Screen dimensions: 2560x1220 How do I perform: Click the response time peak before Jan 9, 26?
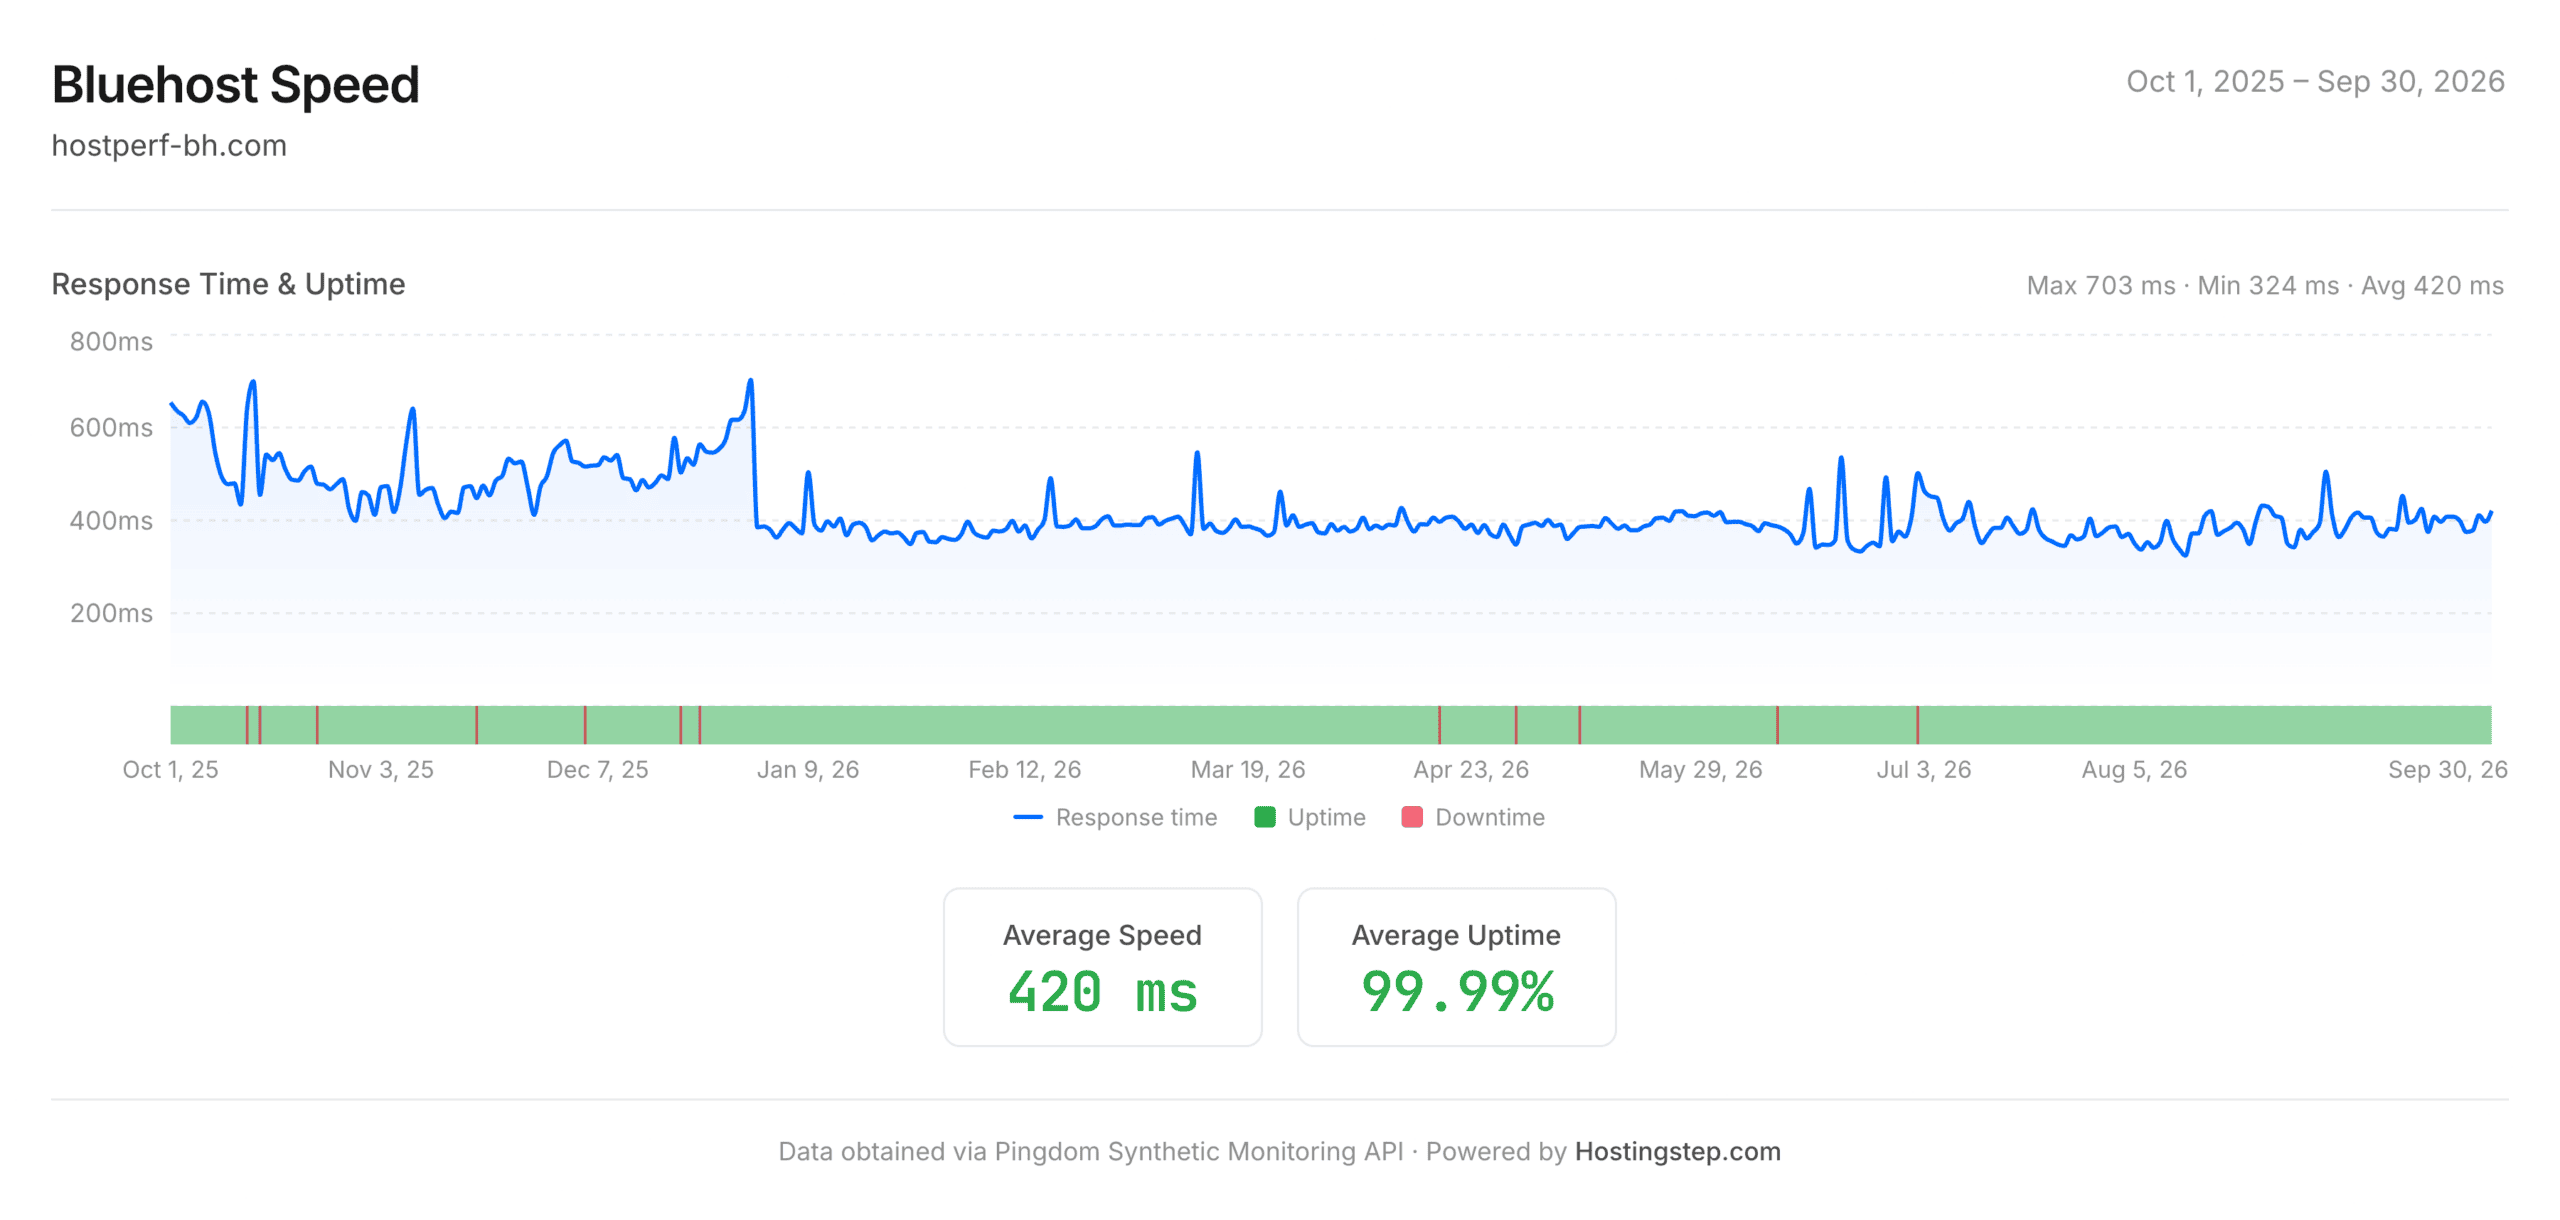tap(750, 381)
